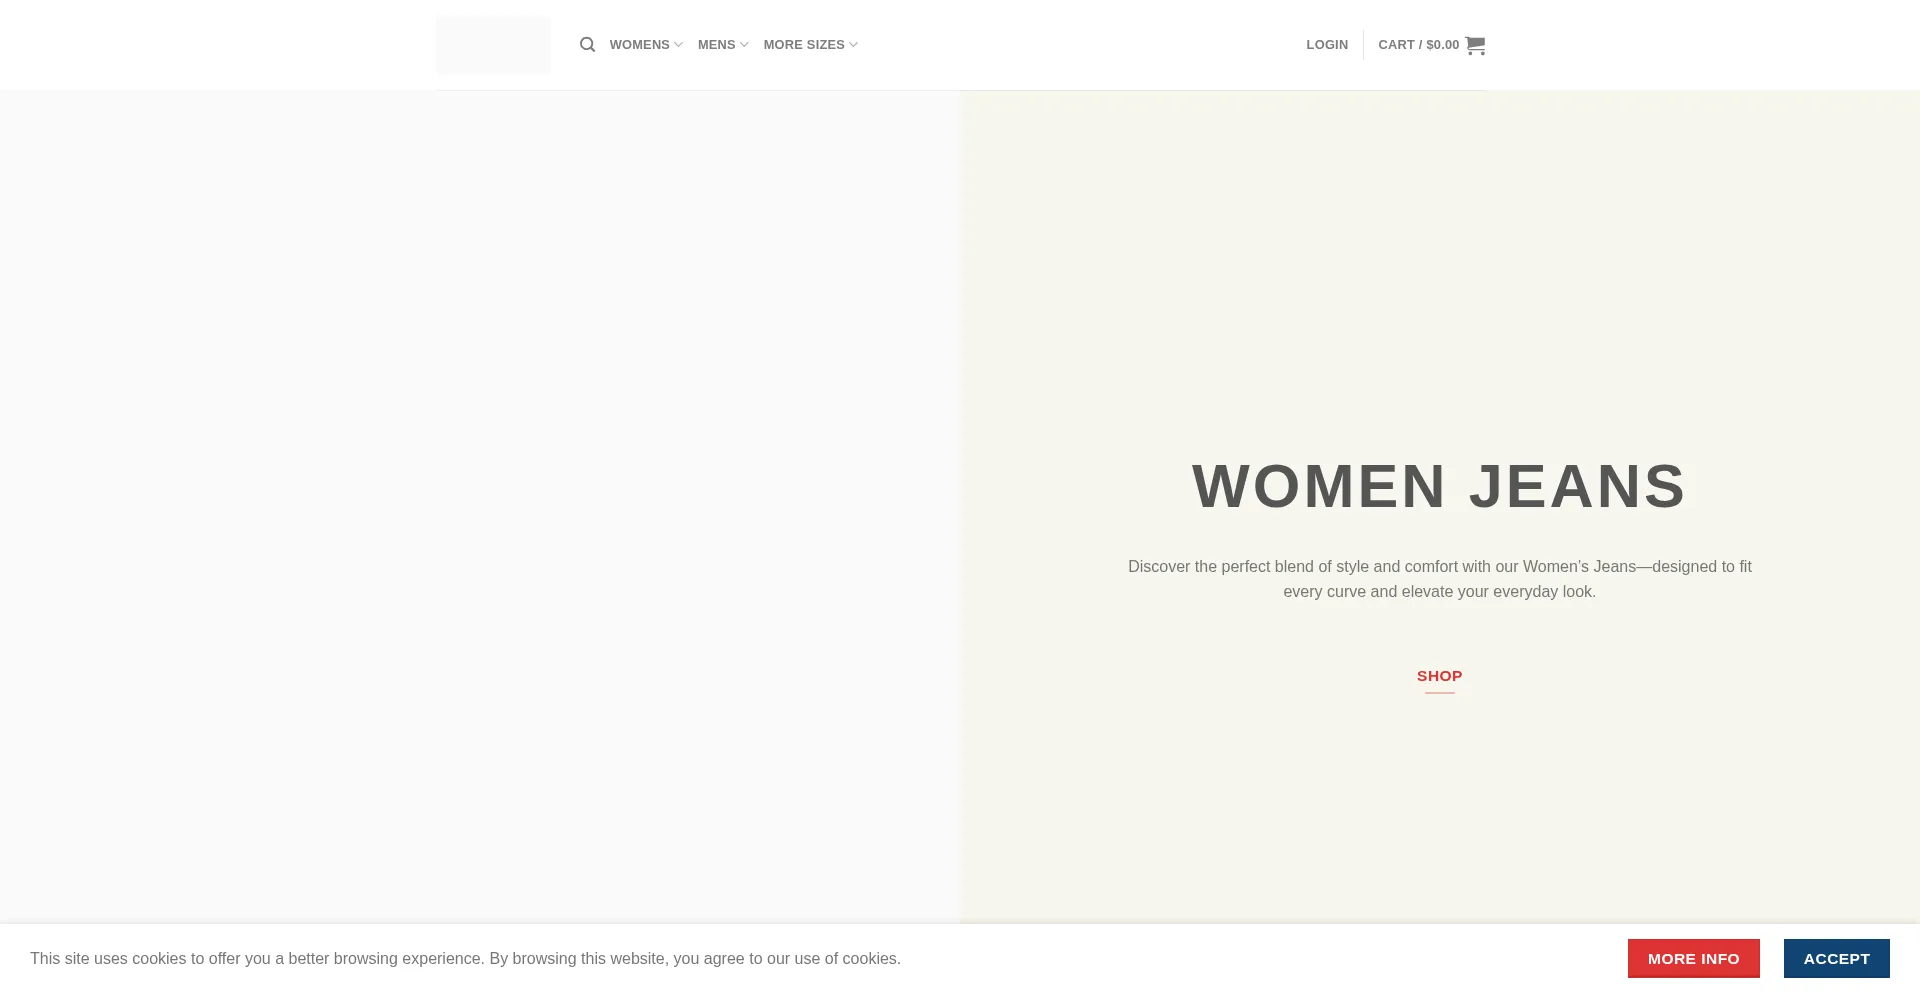Click the site logo placeholder in header

click(x=493, y=45)
